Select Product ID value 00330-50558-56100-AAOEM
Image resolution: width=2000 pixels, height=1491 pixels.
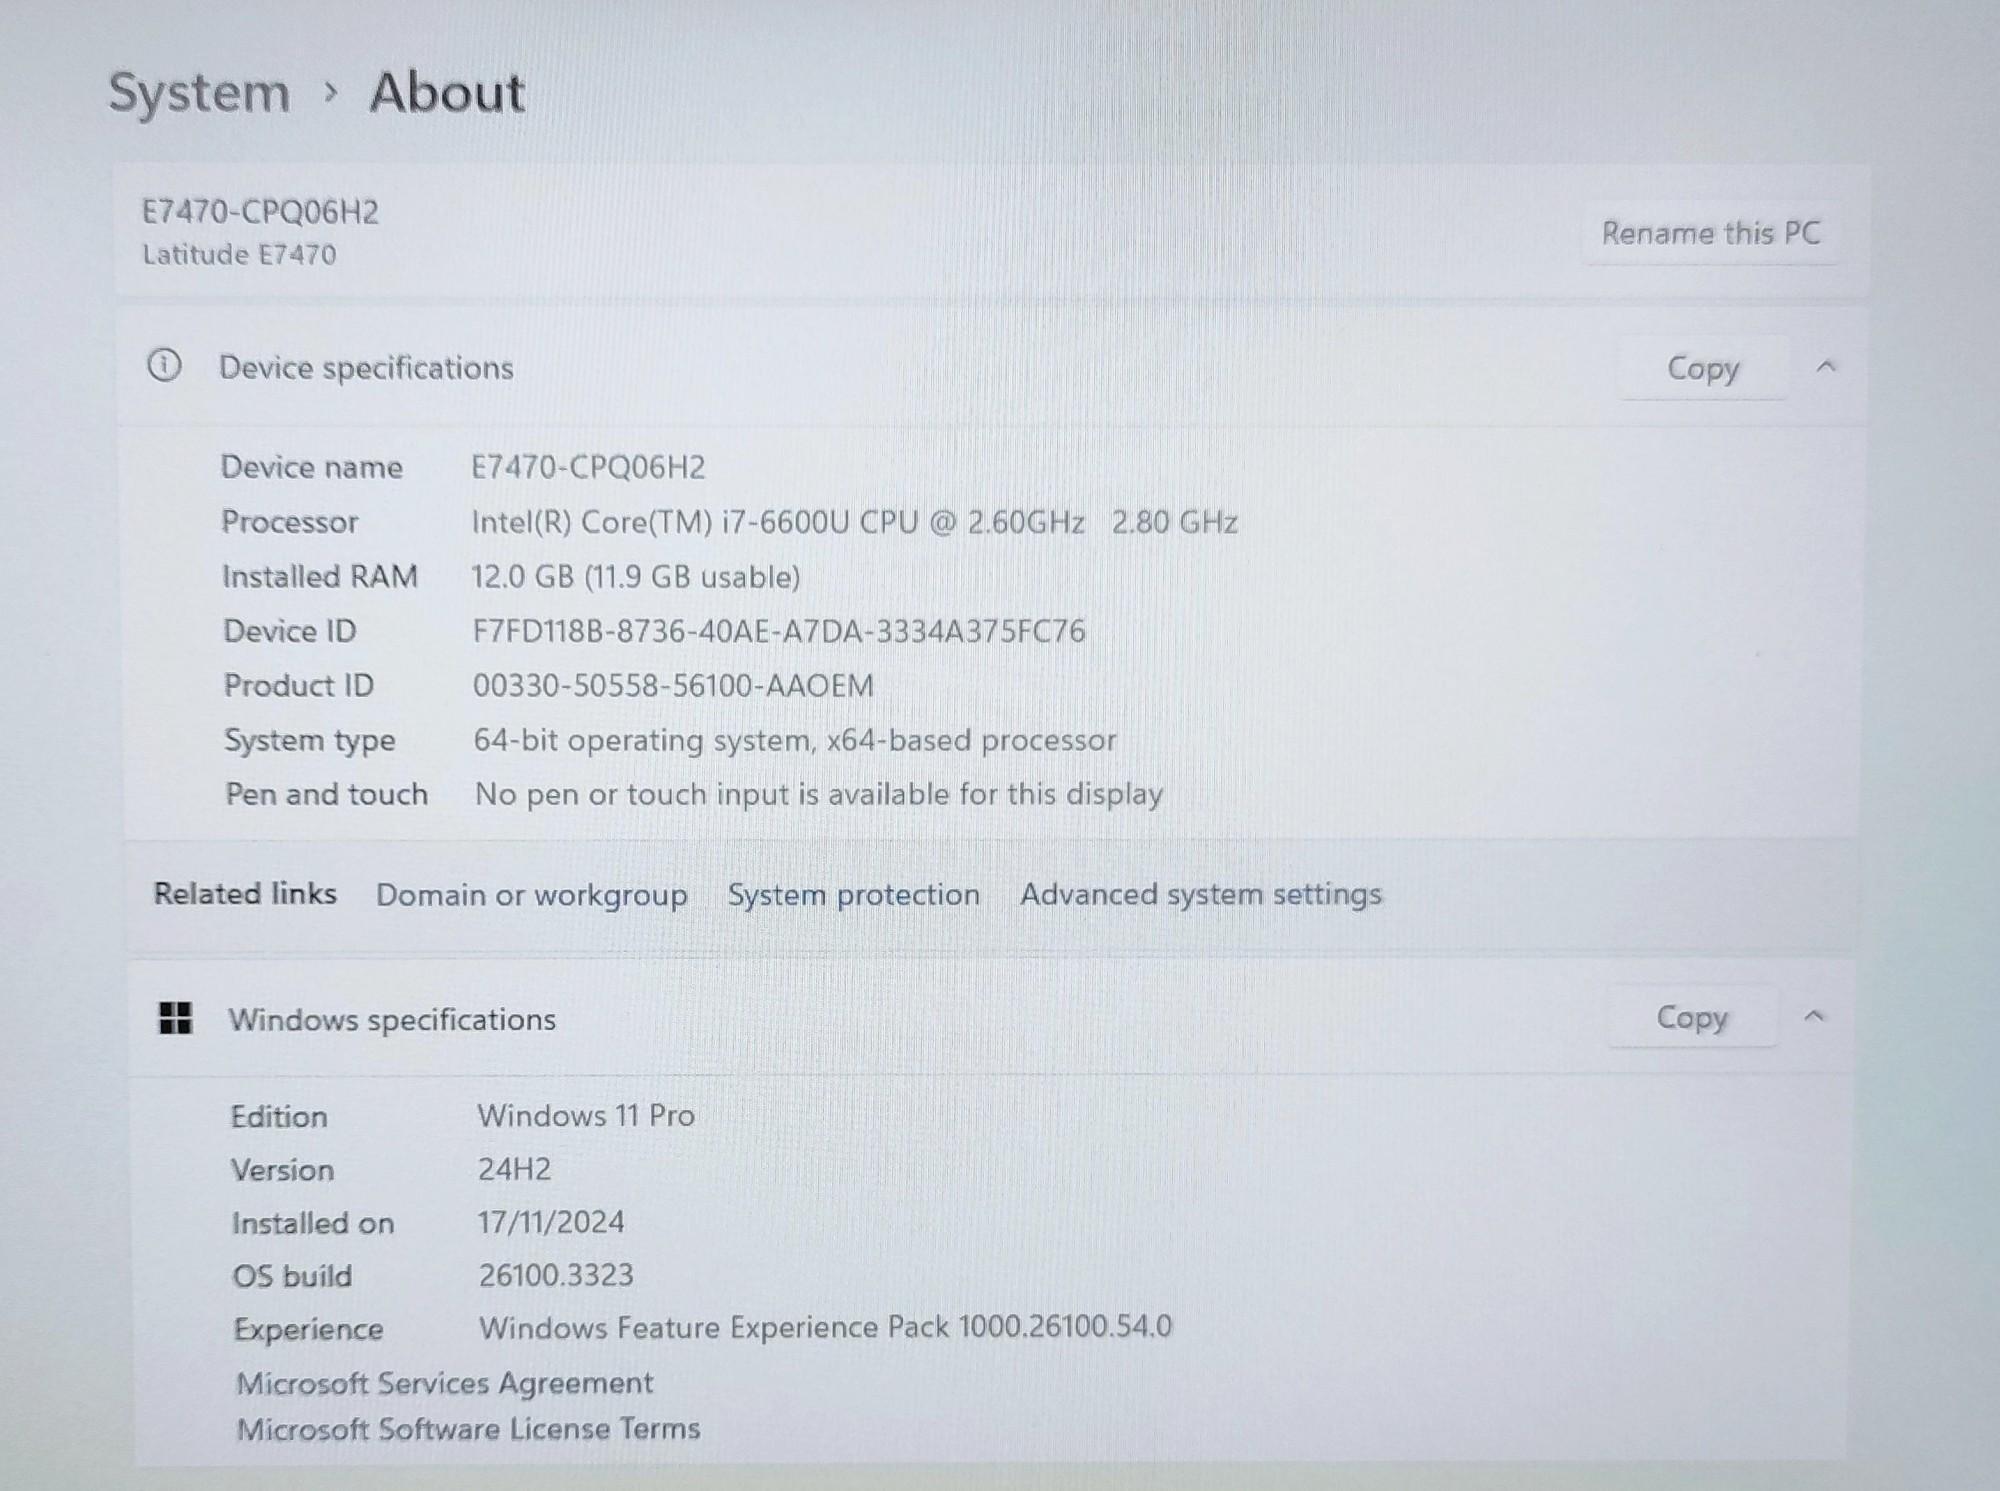673,686
